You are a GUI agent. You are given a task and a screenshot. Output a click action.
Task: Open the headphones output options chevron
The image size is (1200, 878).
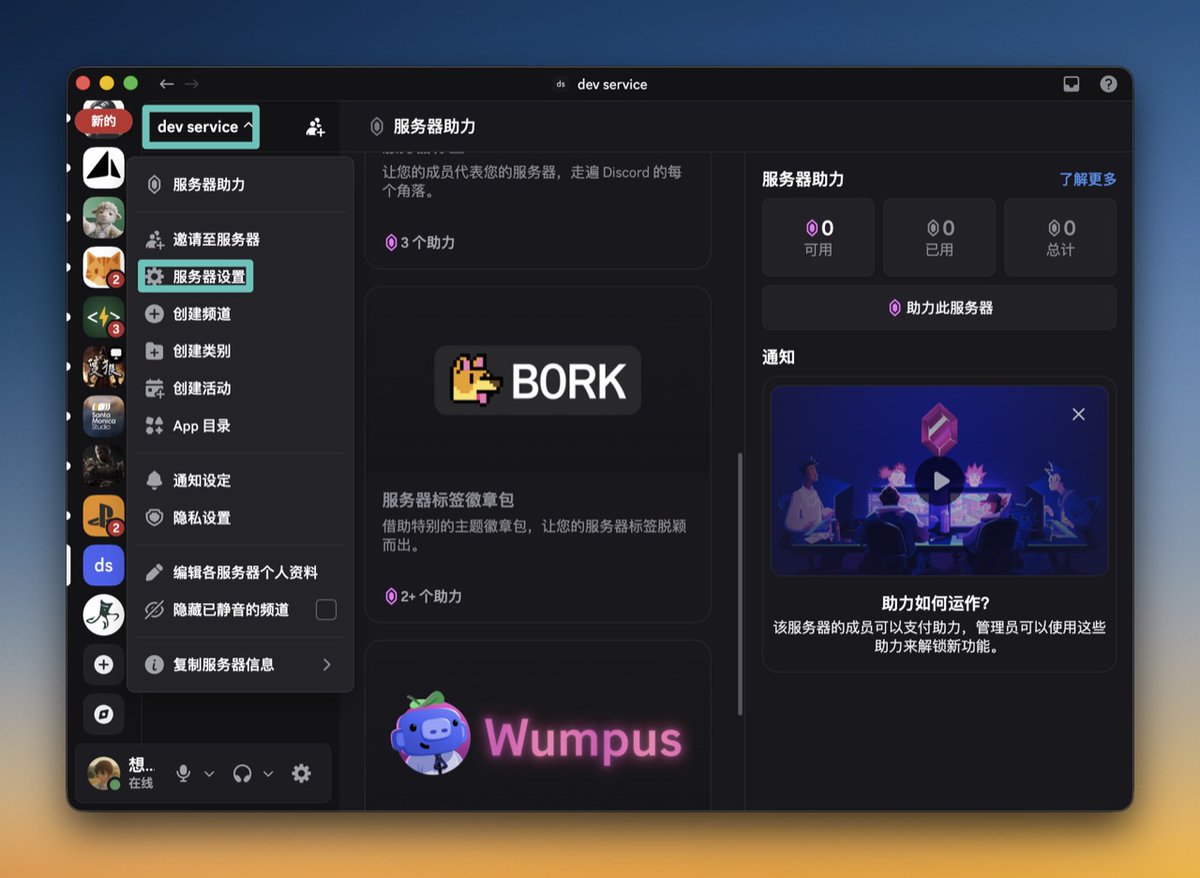tap(268, 774)
